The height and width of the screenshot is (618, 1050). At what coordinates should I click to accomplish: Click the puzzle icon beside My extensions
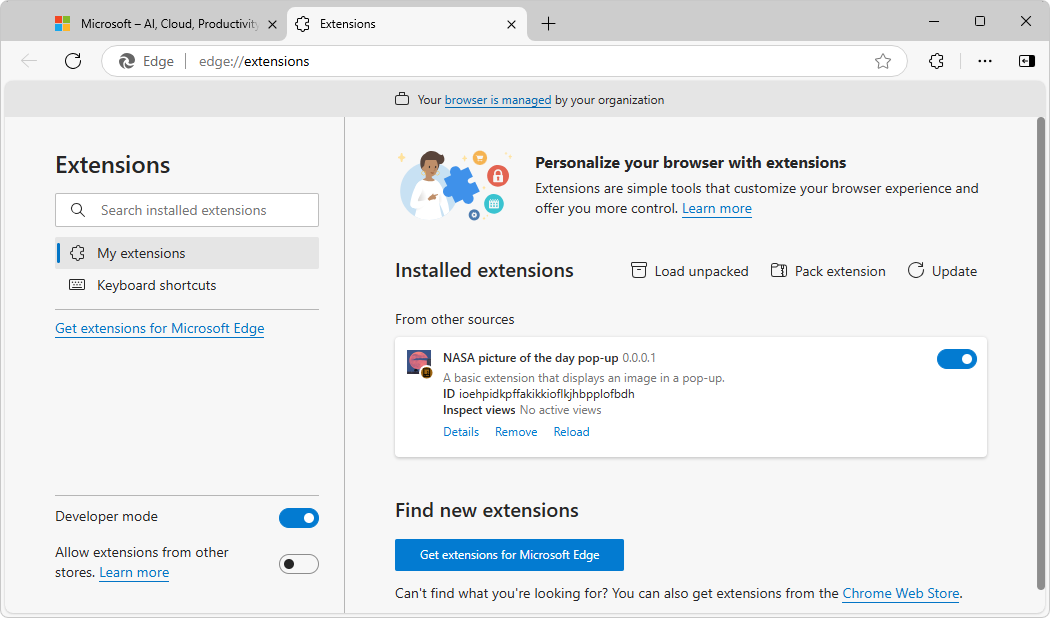pyautogui.click(x=78, y=253)
